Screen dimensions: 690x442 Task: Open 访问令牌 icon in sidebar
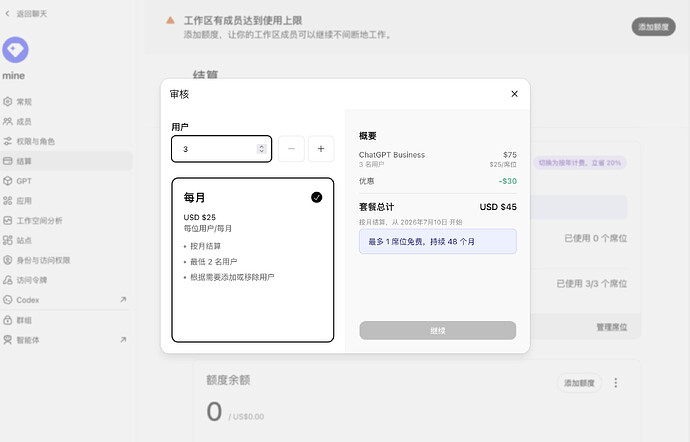pos(7,280)
